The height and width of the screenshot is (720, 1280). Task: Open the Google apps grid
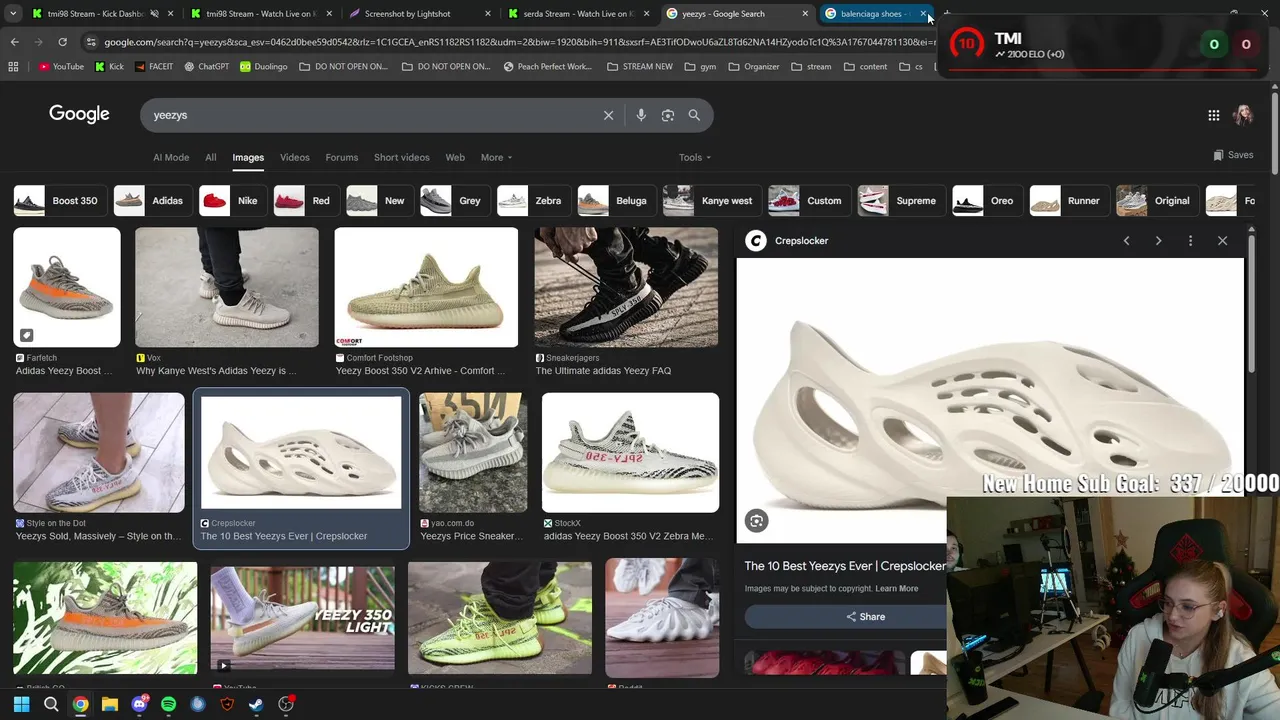click(1214, 115)
